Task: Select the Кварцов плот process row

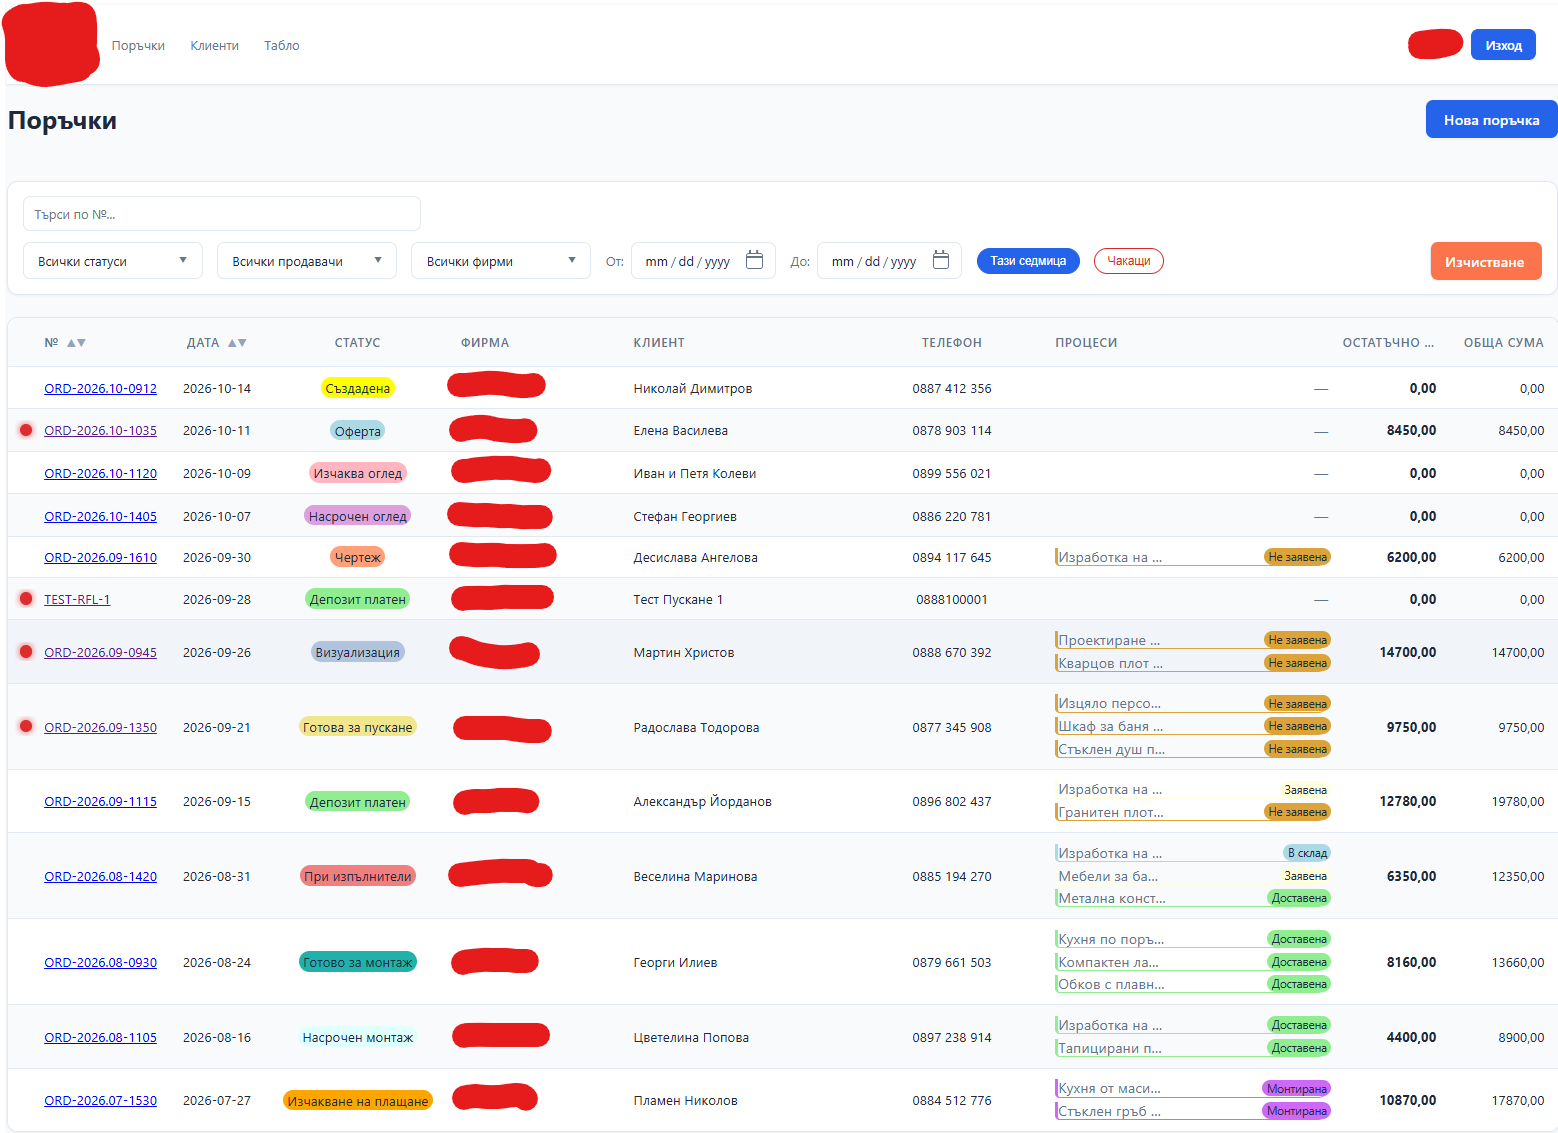Action: coord(1192,663)
